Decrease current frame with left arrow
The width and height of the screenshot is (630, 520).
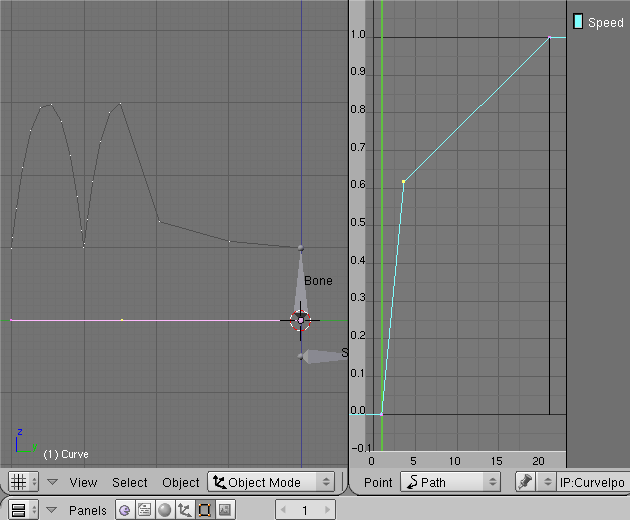283,510
